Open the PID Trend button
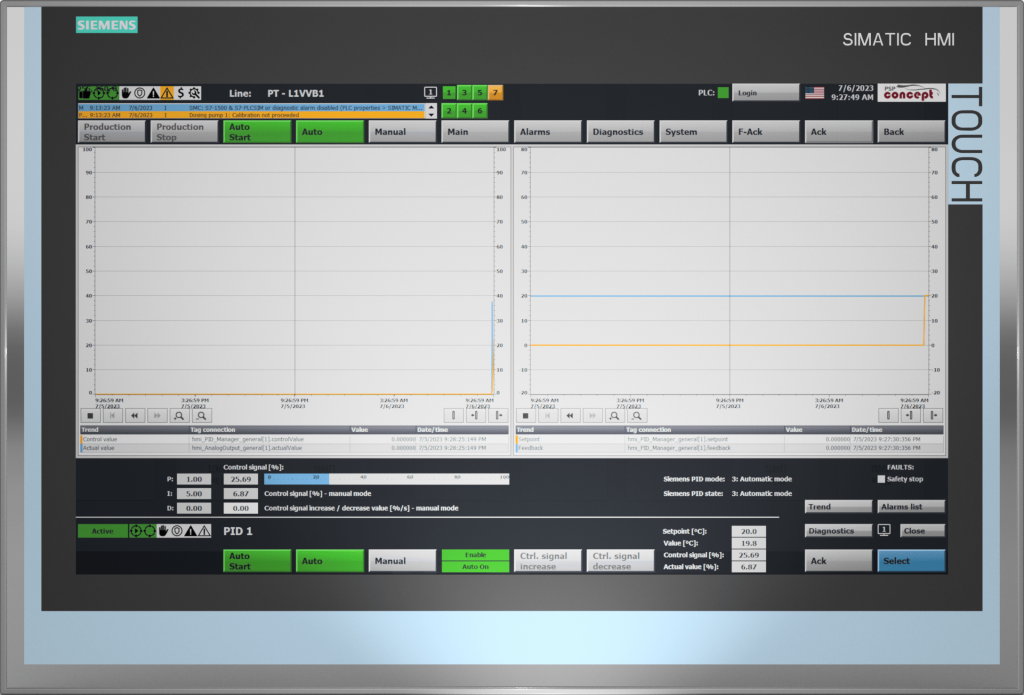The height and width of the screenshot is (695, 1024). (838, 506)
